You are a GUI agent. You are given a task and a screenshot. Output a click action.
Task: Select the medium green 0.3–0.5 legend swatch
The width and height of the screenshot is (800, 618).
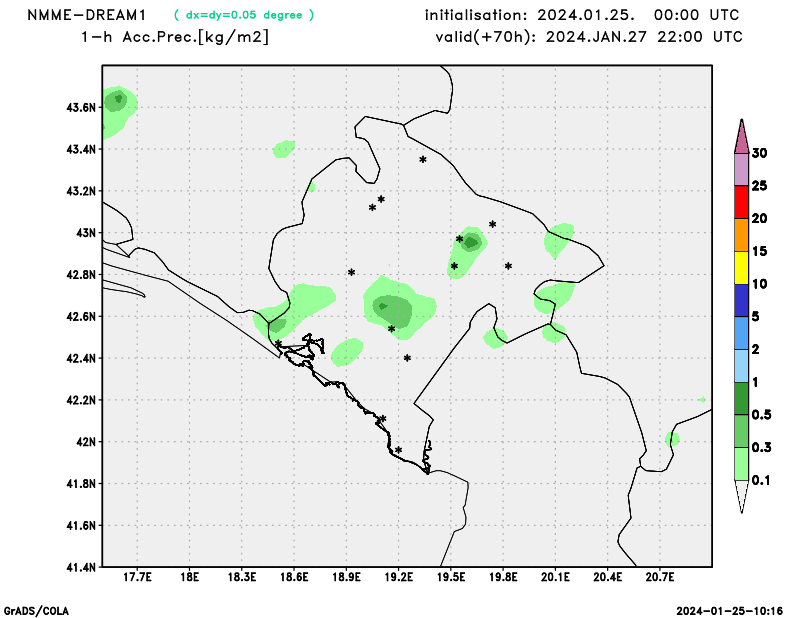pos(741,431)
